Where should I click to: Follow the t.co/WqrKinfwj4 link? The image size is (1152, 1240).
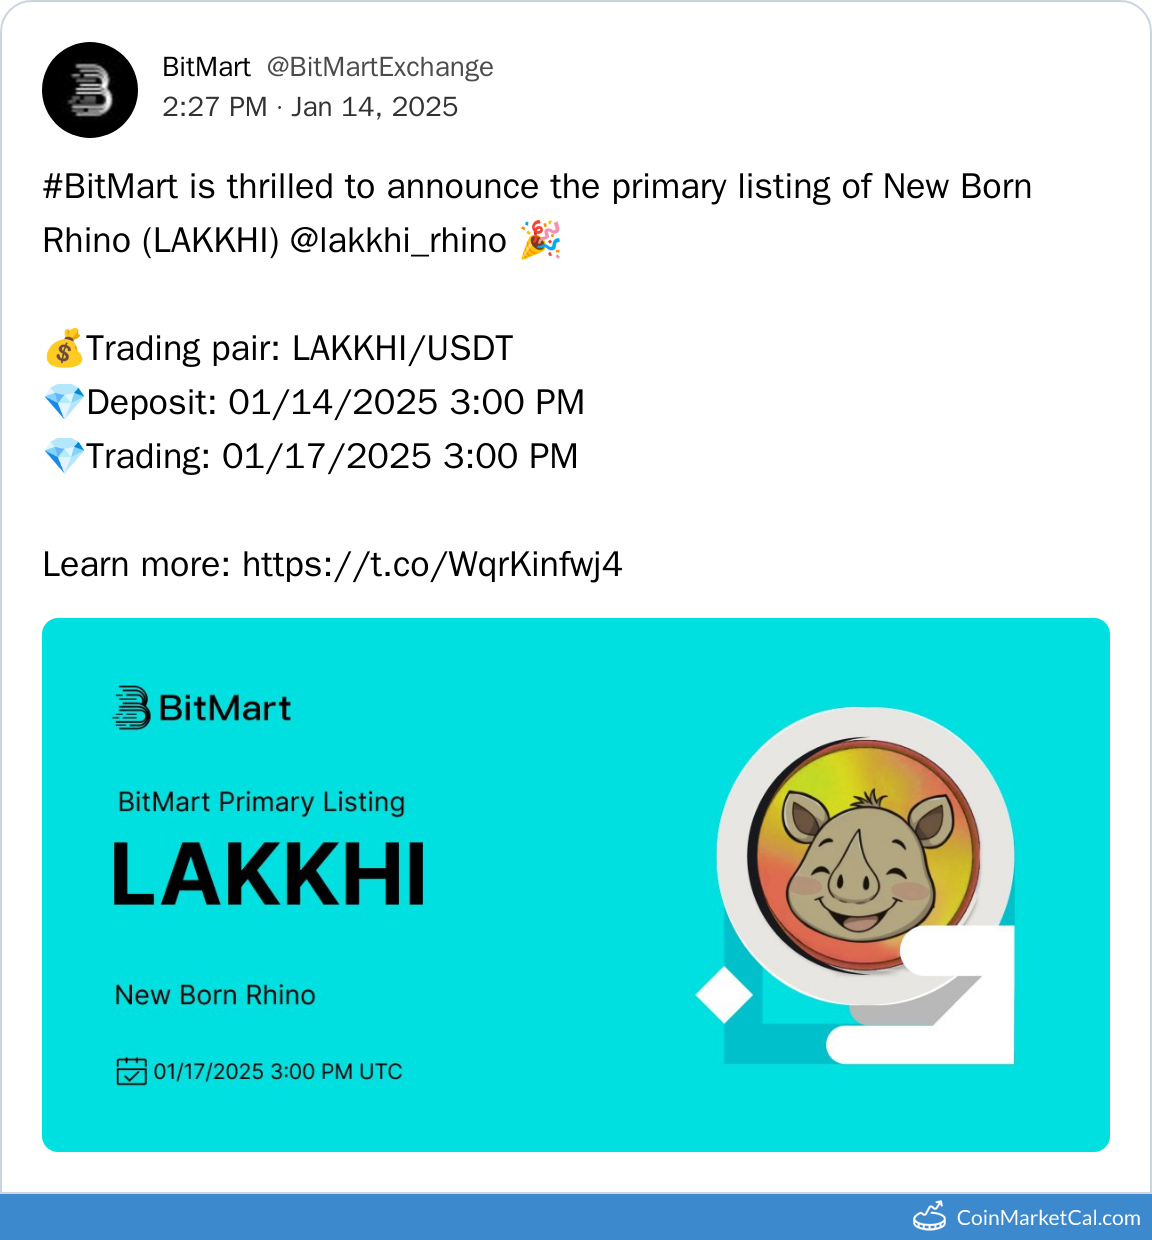click(432, 565)
